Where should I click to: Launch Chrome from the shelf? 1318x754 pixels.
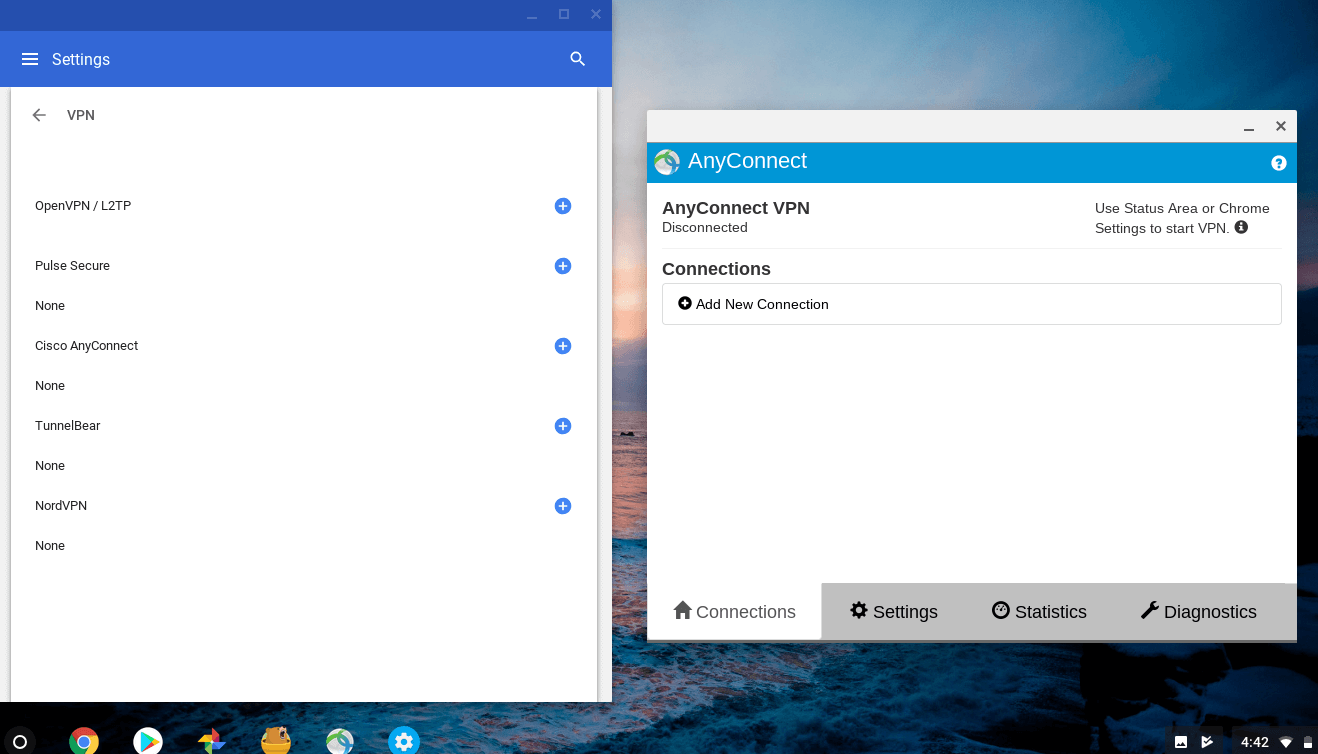(84, 741)
